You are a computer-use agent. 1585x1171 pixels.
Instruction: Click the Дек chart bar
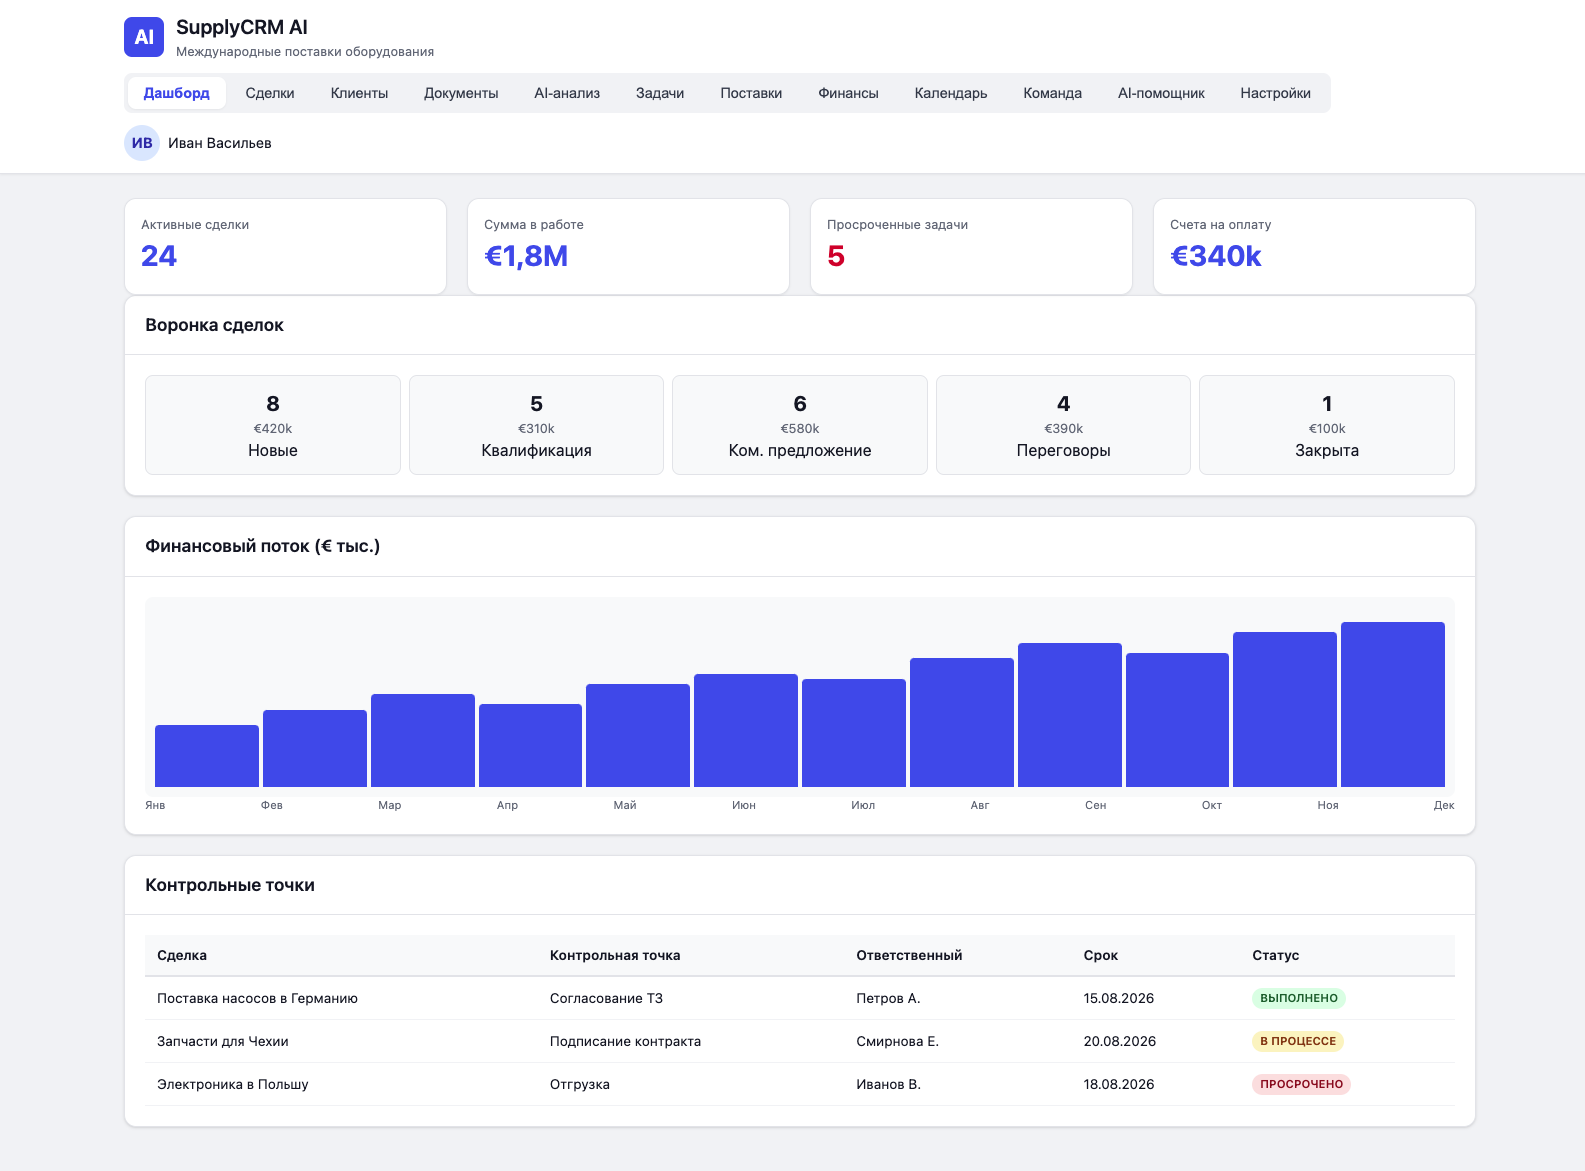[x=1393, y=704]
